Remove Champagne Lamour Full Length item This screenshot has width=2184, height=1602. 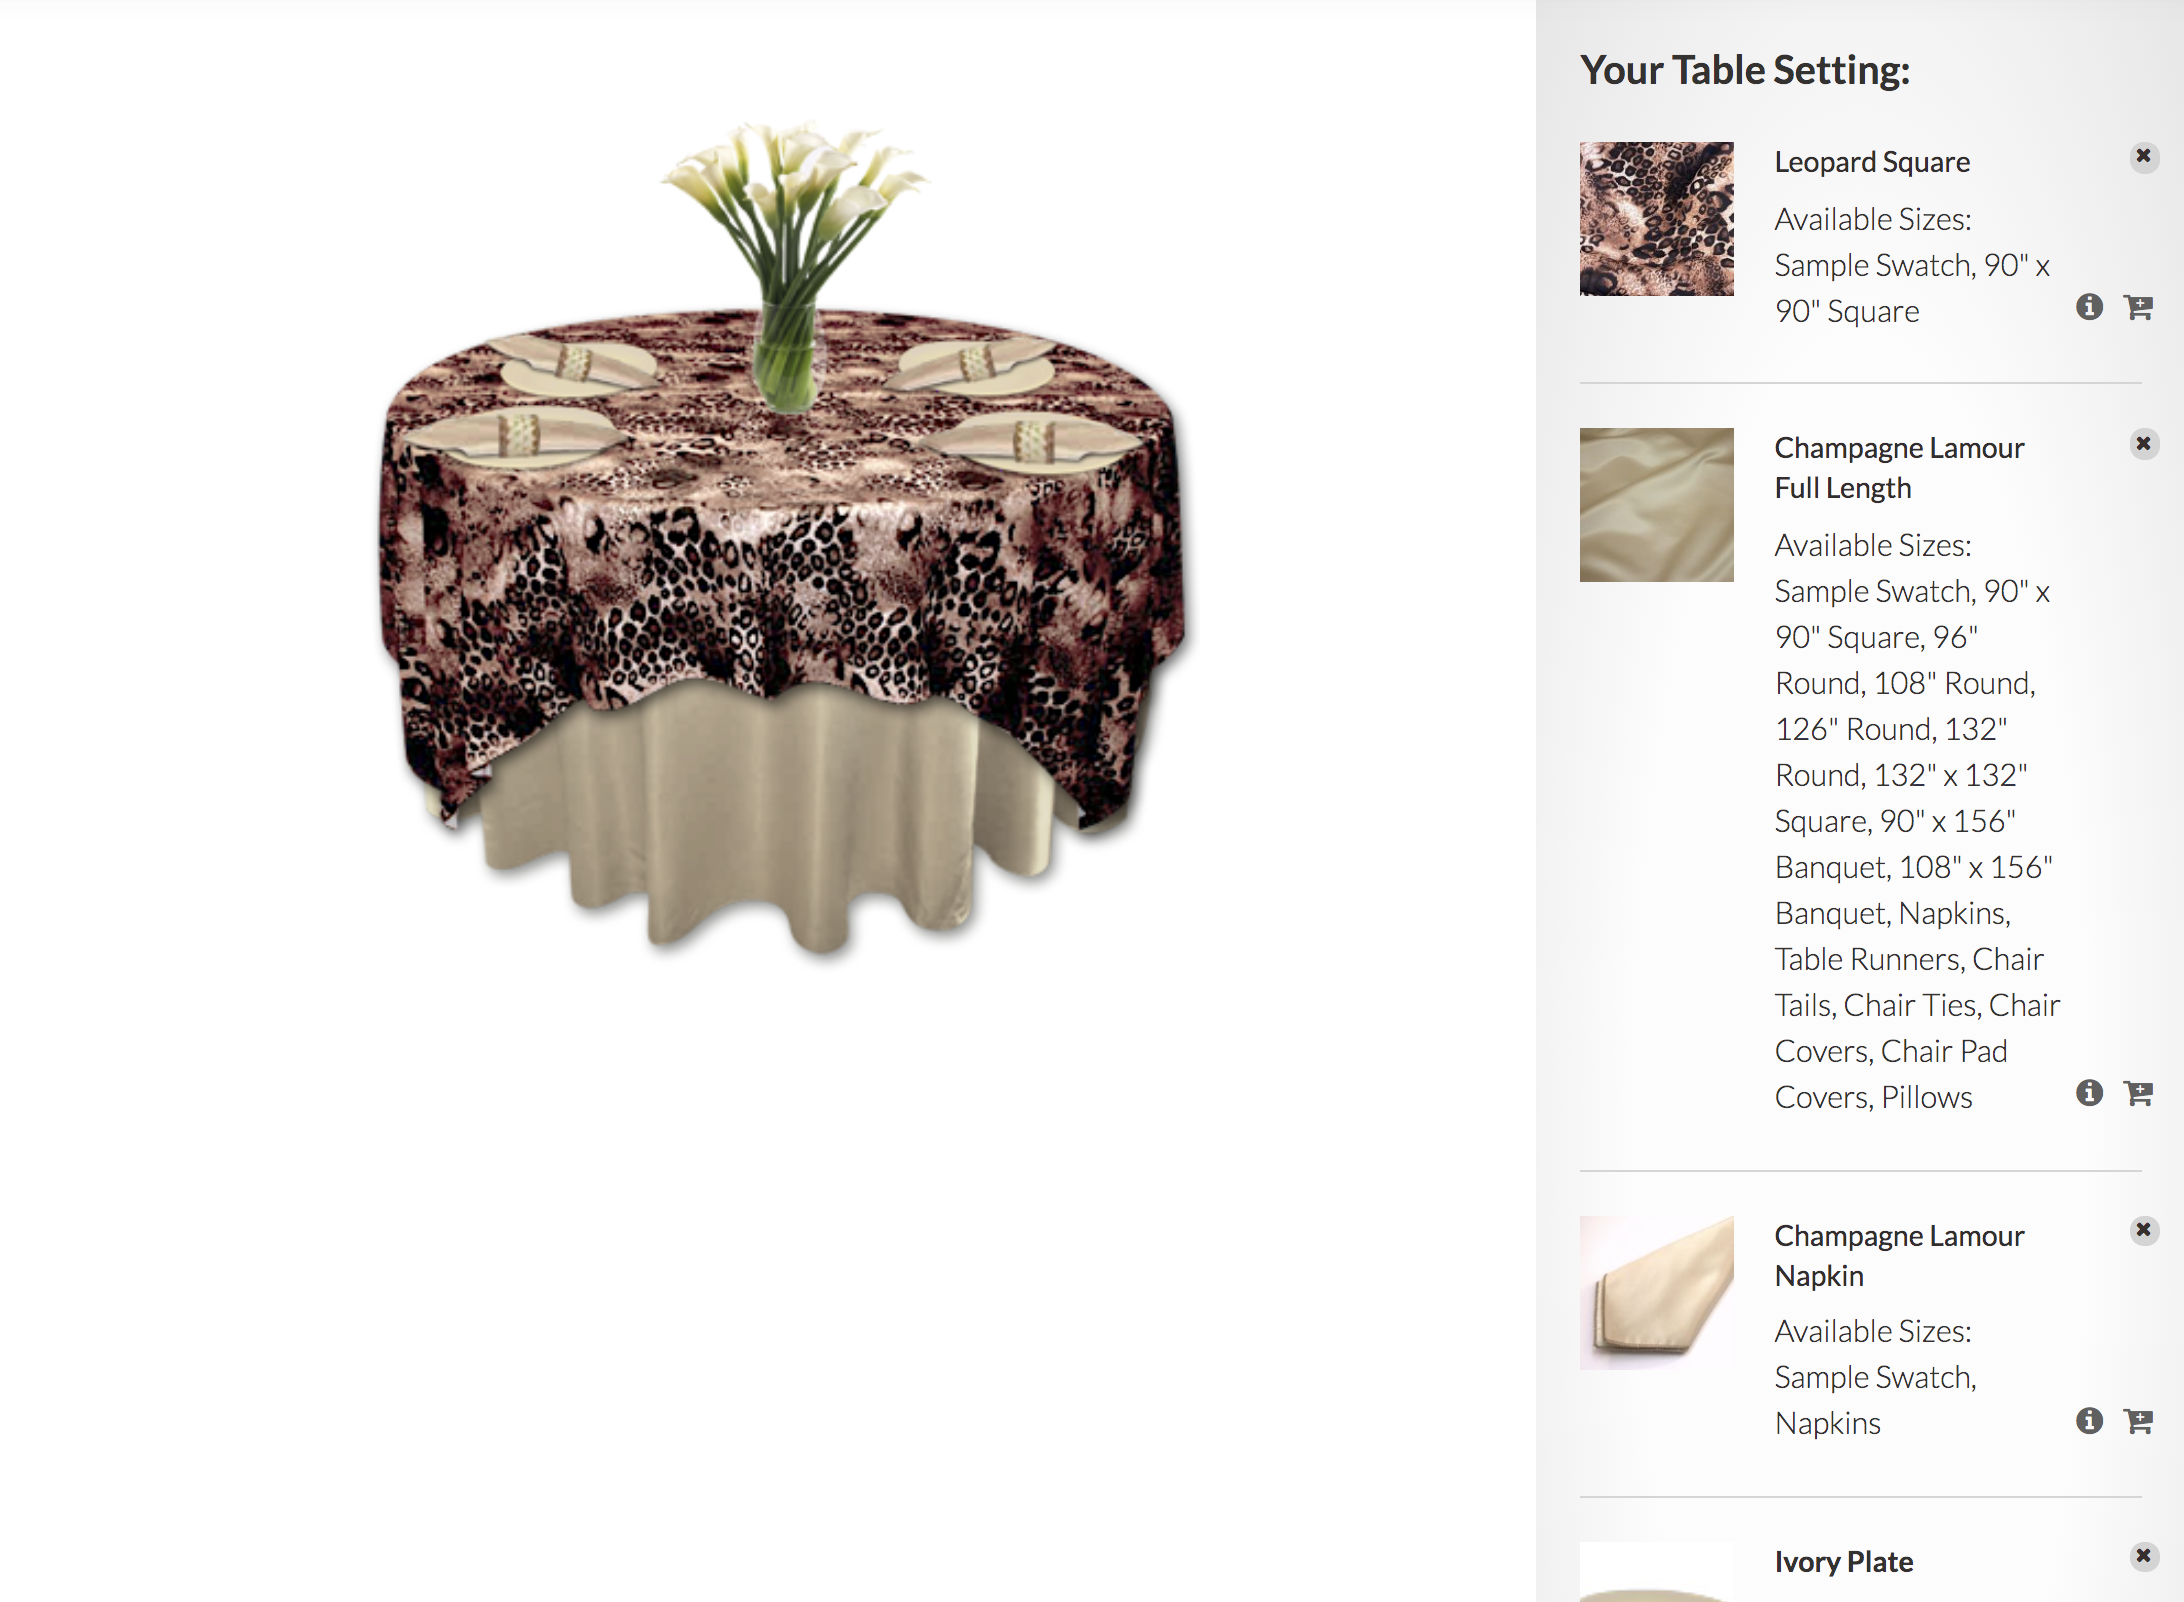click(2143, 444)
